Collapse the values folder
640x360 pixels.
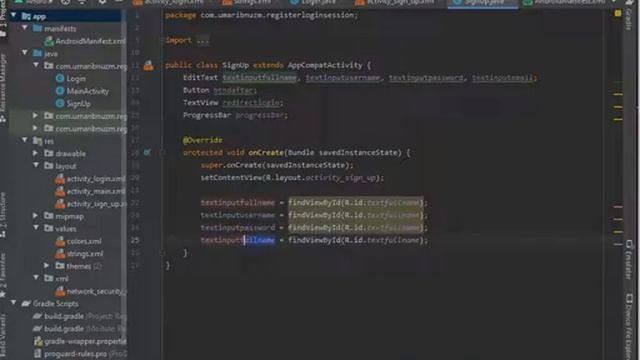[36, 228]
